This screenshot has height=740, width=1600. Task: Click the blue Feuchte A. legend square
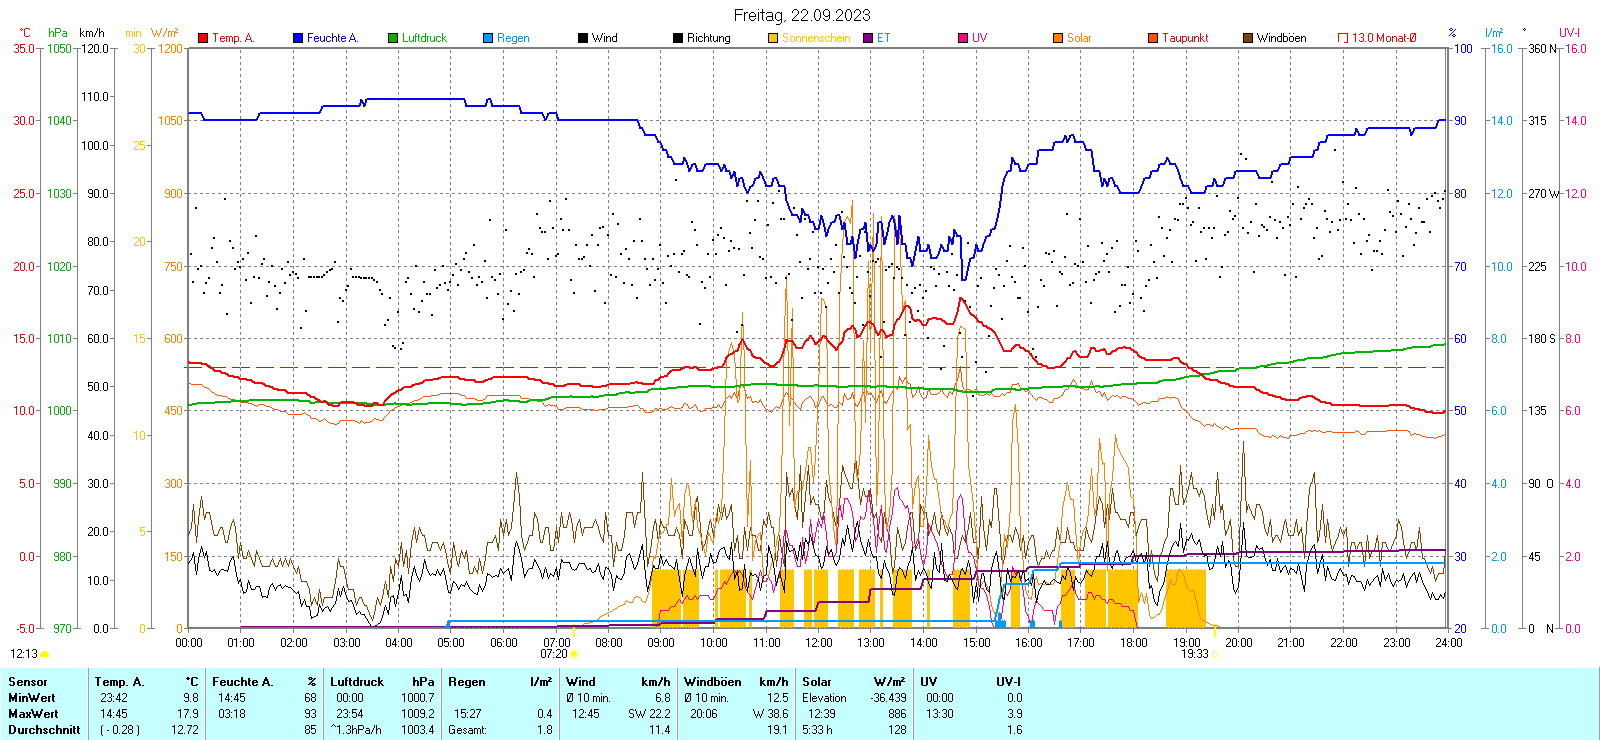(298, 38)
